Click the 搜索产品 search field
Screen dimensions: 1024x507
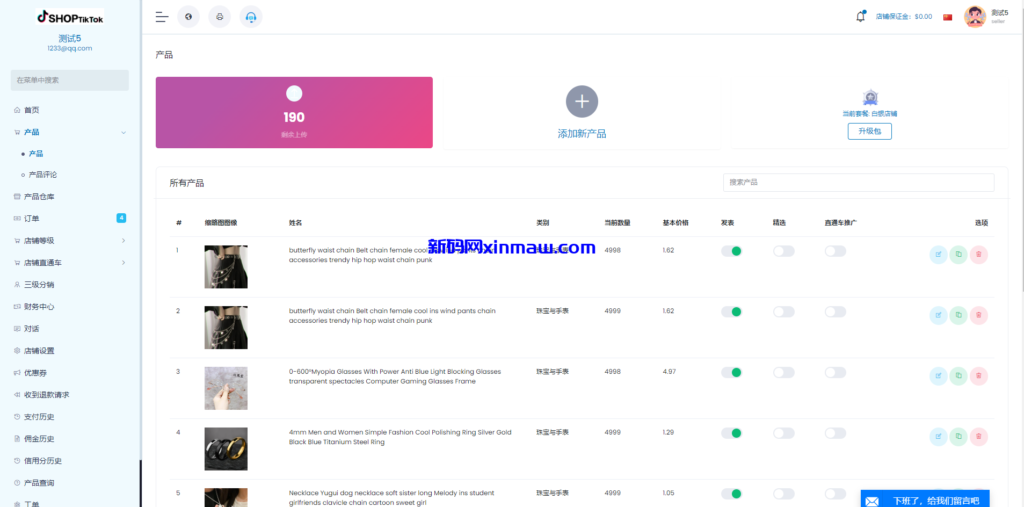(858, 183)
